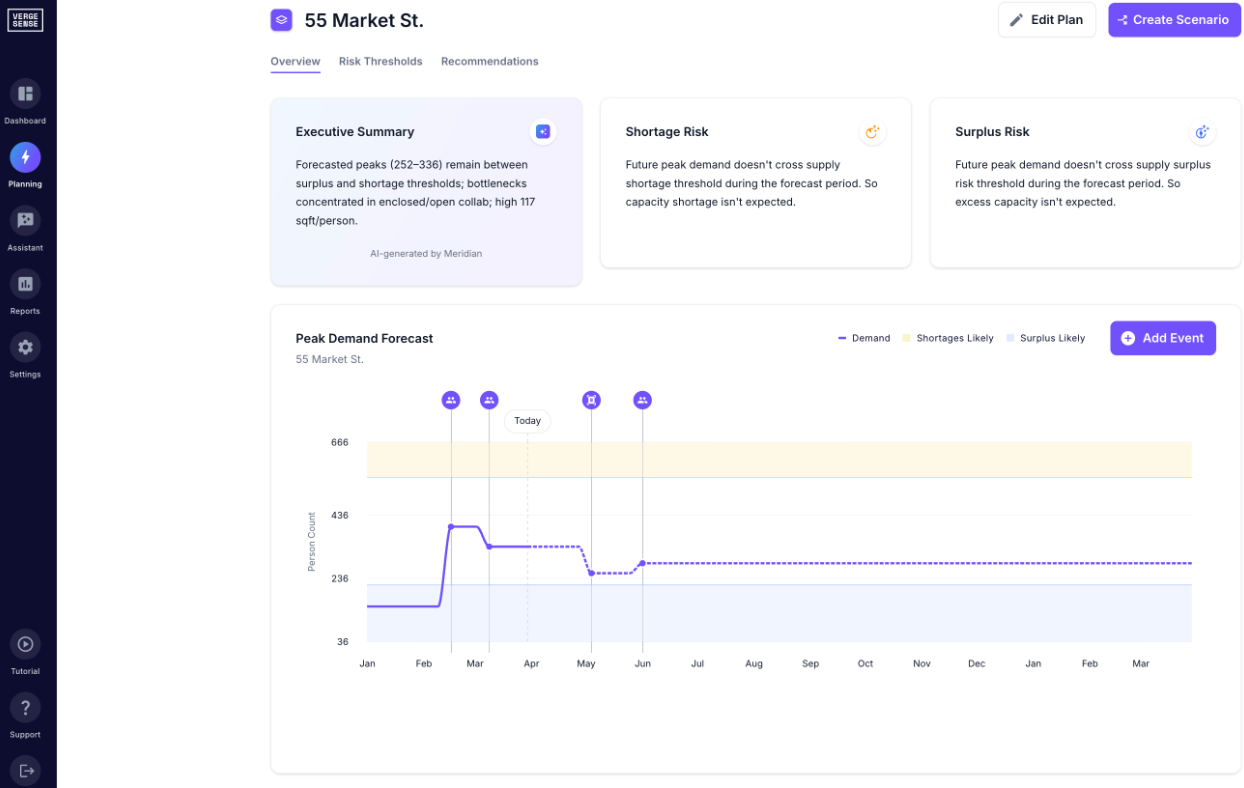Open the Assistant chat icon

tap(25, 220)
